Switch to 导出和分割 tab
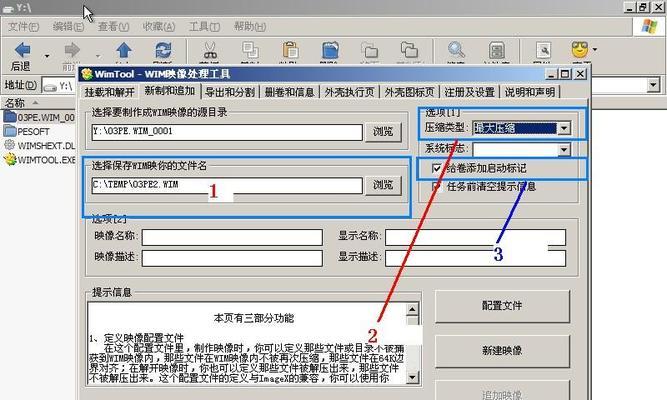The image size is (667, 400). coord(230,92)
